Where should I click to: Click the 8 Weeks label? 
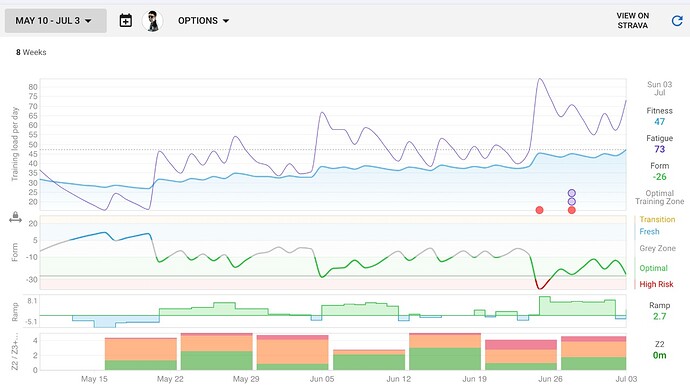(x=31, y=52)
